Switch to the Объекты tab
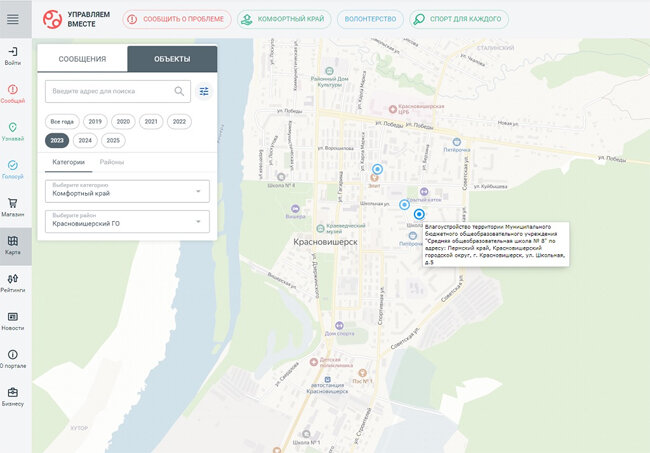Viewport: 650px width, 453px height. click(172, 59)
